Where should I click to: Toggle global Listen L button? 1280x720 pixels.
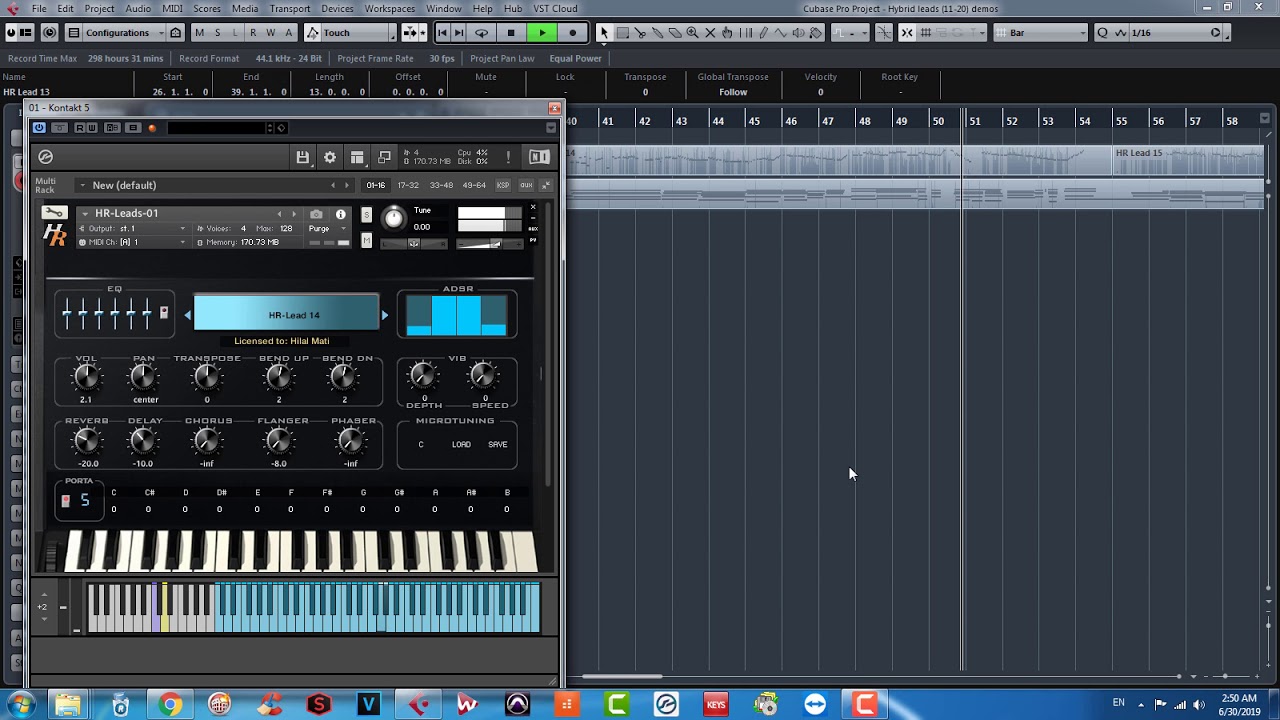pos(235,33)
